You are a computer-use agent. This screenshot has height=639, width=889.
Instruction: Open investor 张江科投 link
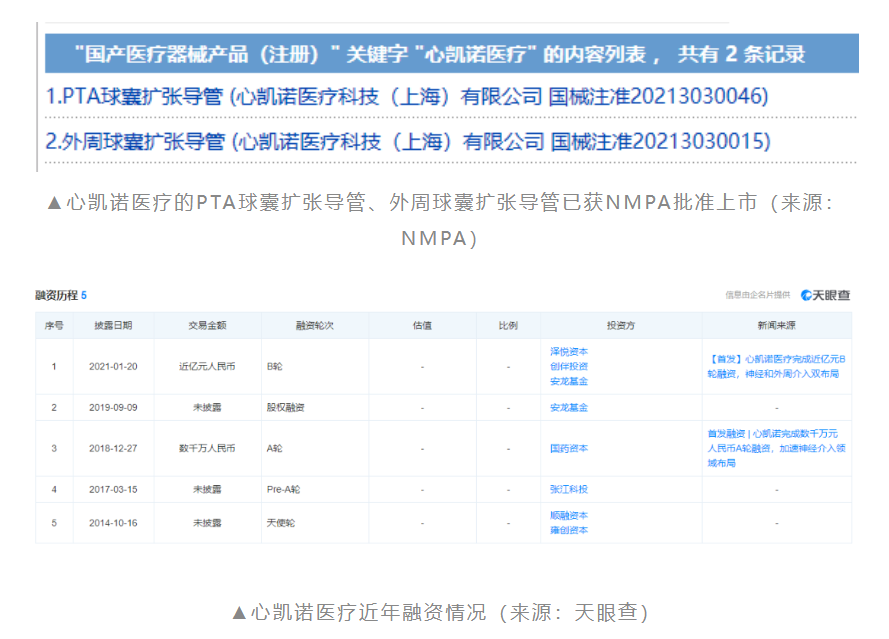point(569,489)
